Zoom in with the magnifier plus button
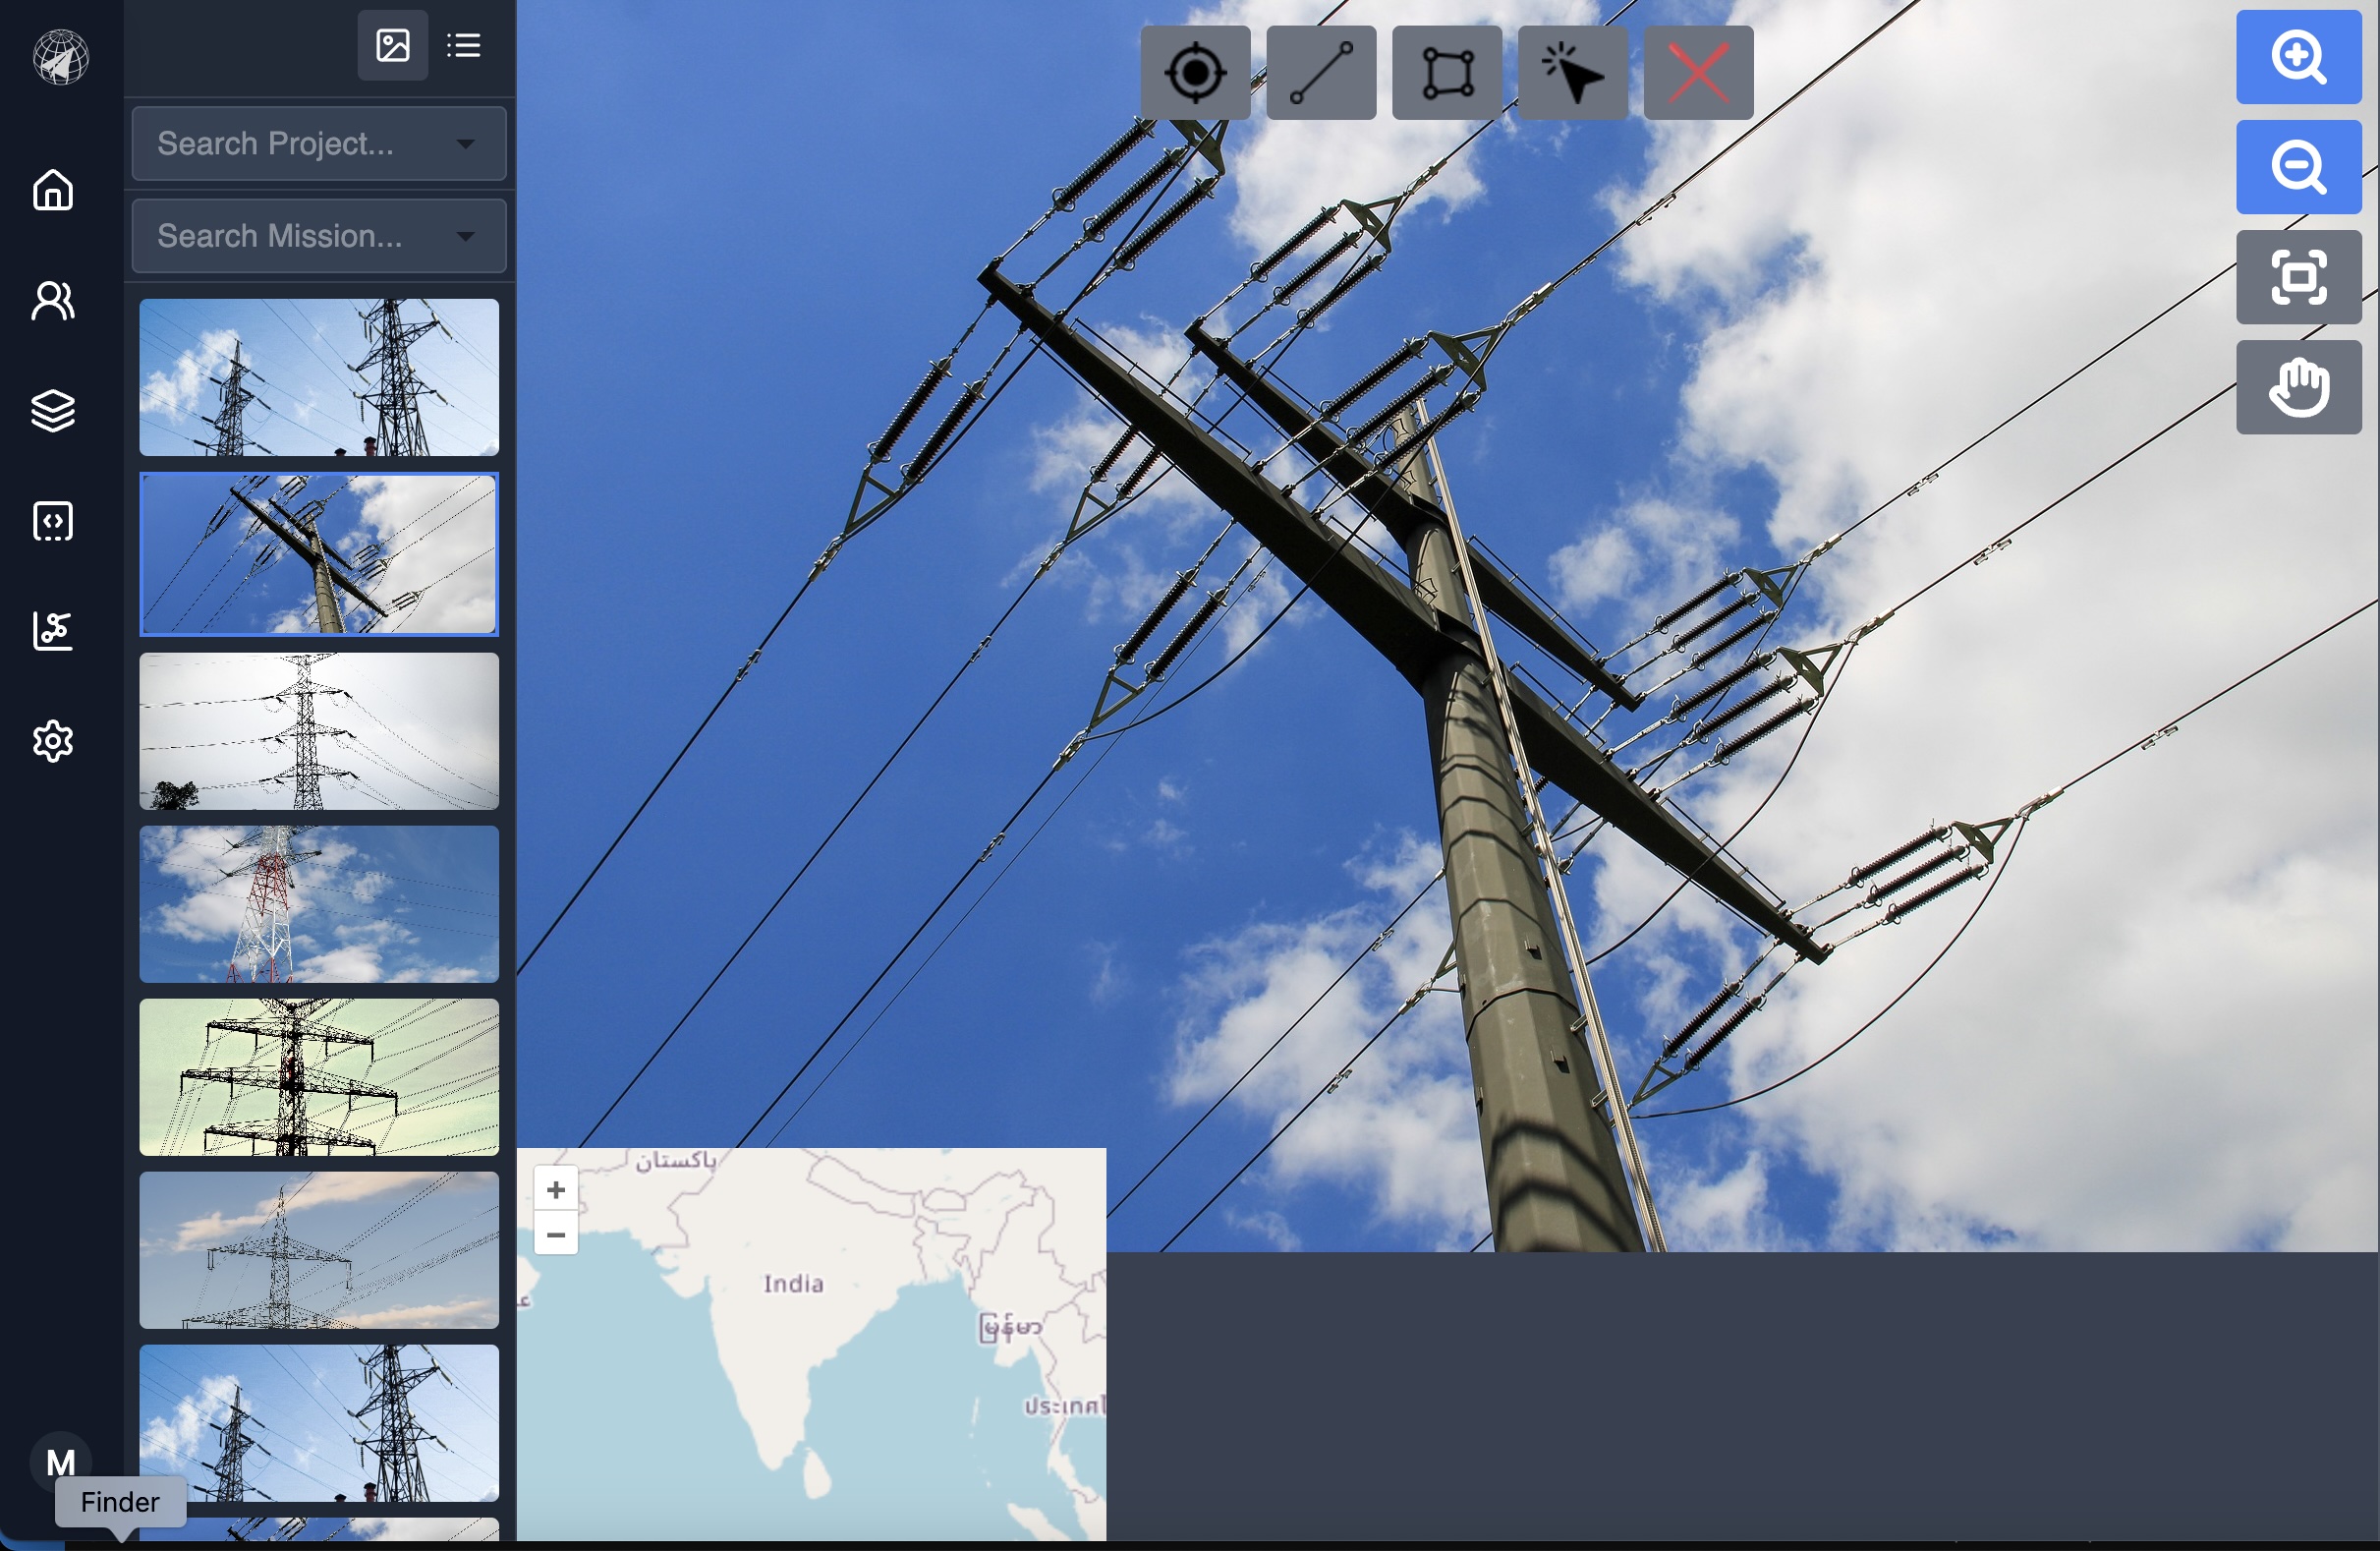 point(2298,57)
